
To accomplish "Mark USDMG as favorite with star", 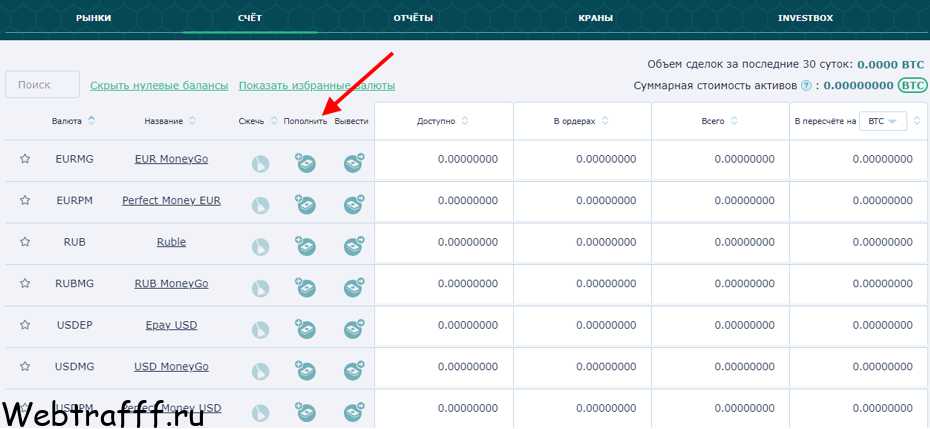I will click(x=25, y=367).
